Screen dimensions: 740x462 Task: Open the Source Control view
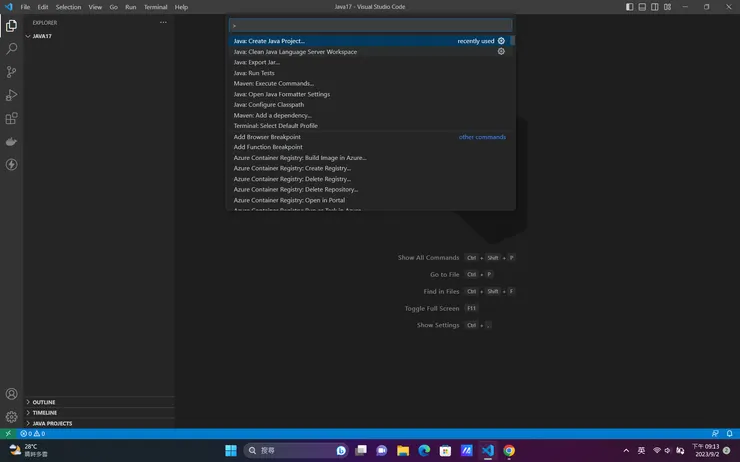pyautogui.click(x=12, y=72)
